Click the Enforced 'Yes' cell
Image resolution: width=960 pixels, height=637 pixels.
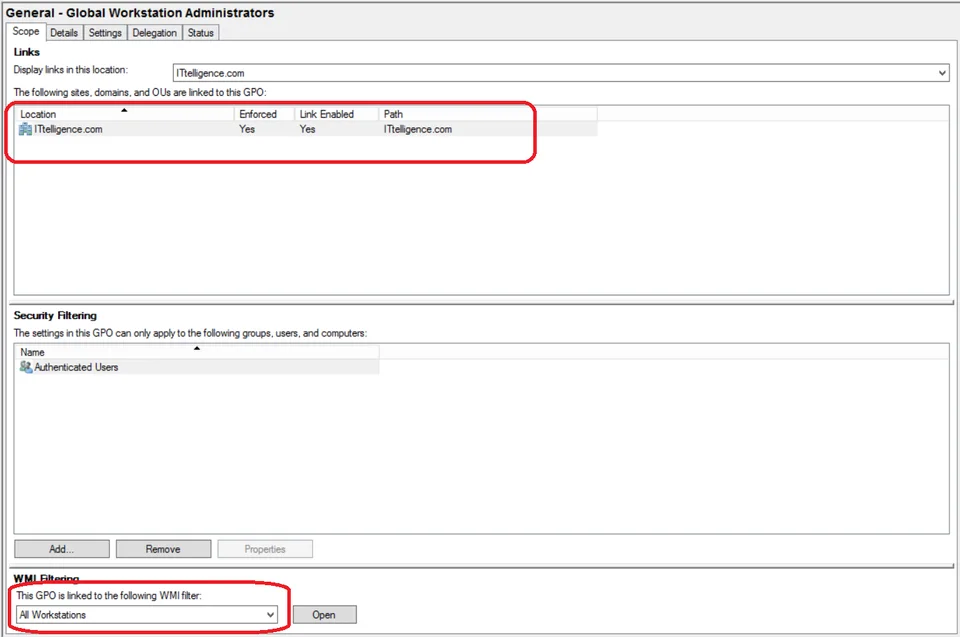point(247,129)
